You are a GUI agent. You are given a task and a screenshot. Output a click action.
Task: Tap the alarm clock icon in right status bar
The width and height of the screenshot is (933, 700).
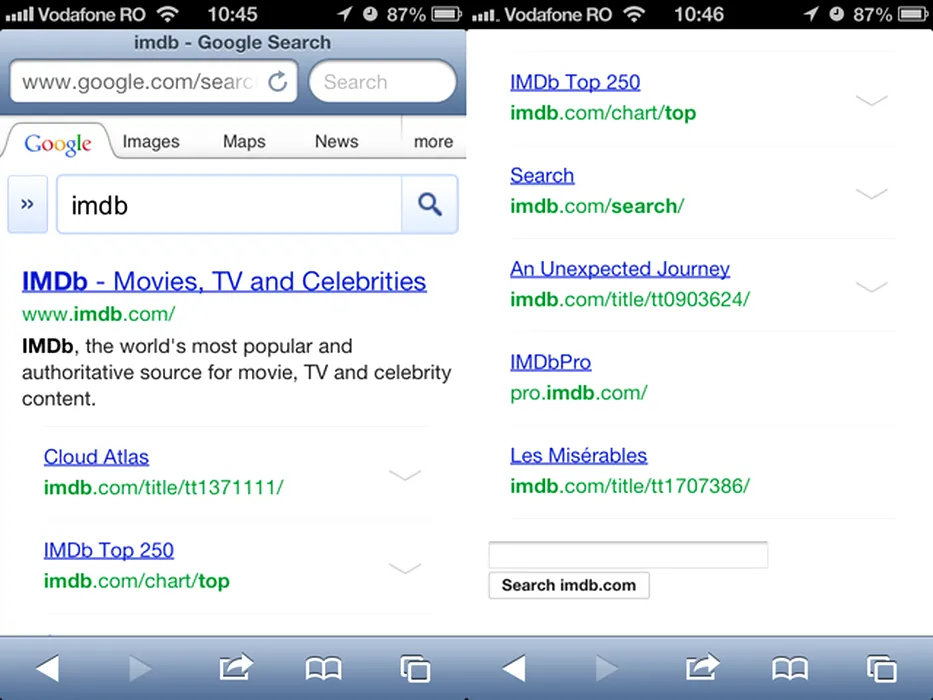[837, 14]
